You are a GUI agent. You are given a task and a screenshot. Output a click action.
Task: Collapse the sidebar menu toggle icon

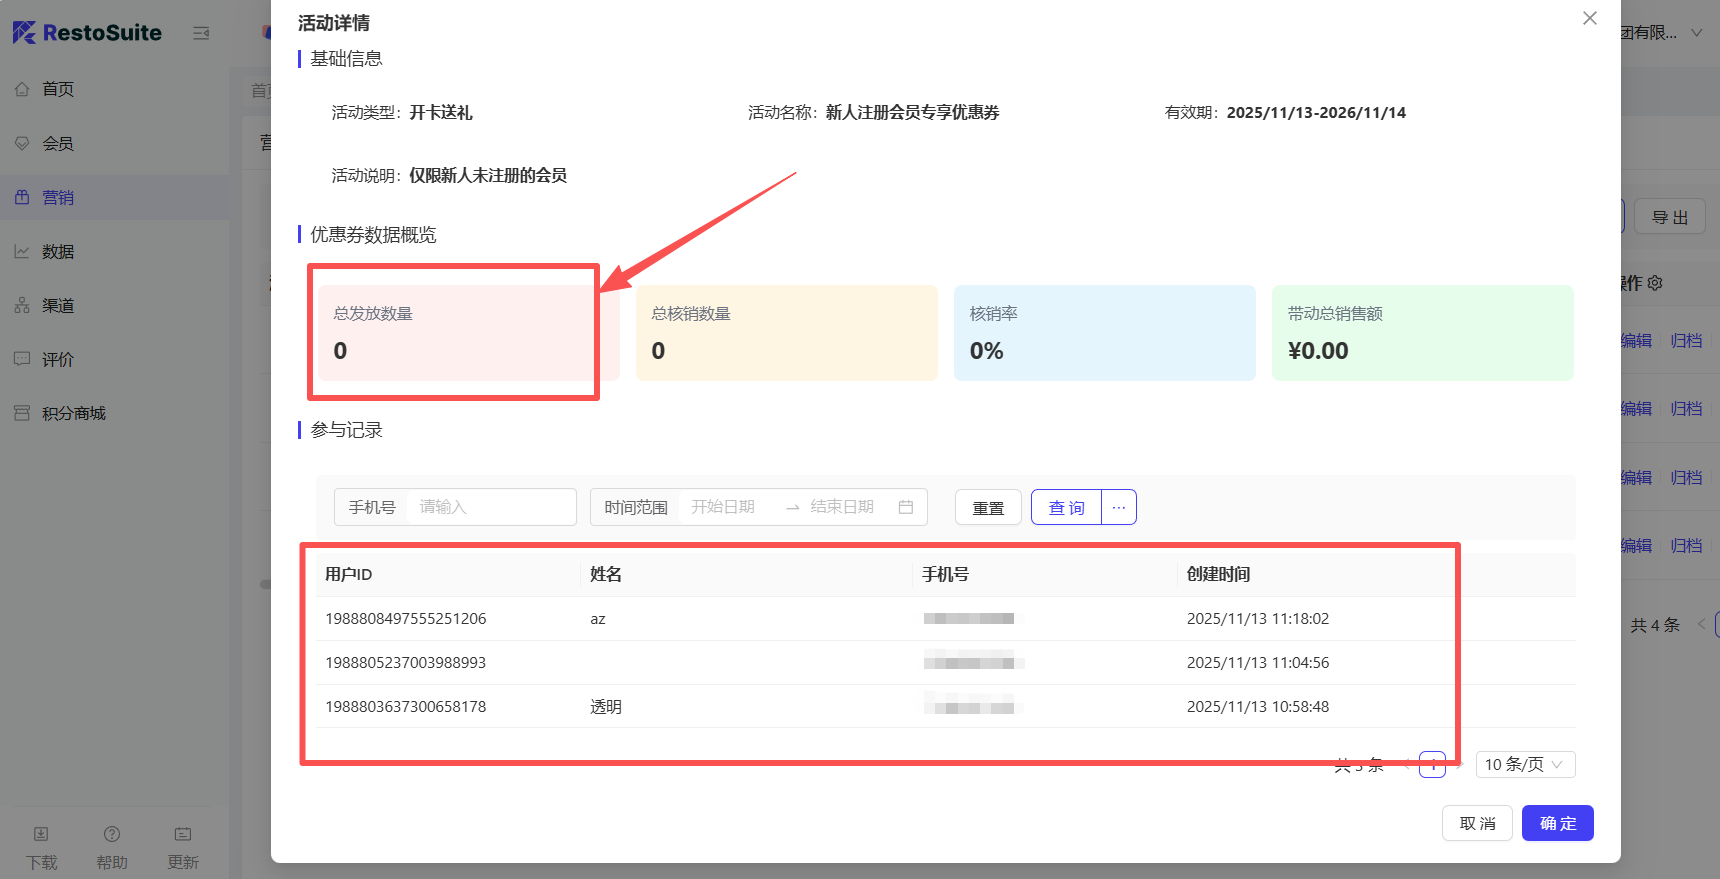201,33
